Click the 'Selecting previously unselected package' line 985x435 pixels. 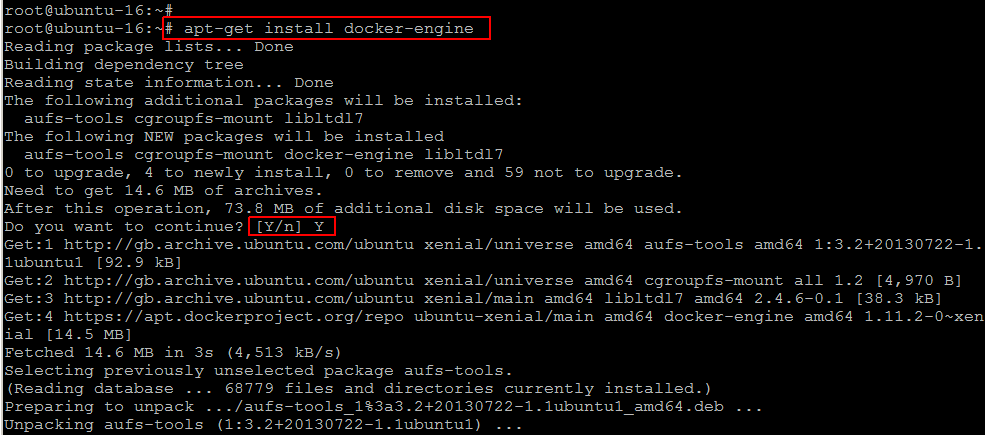click(258, 371)
